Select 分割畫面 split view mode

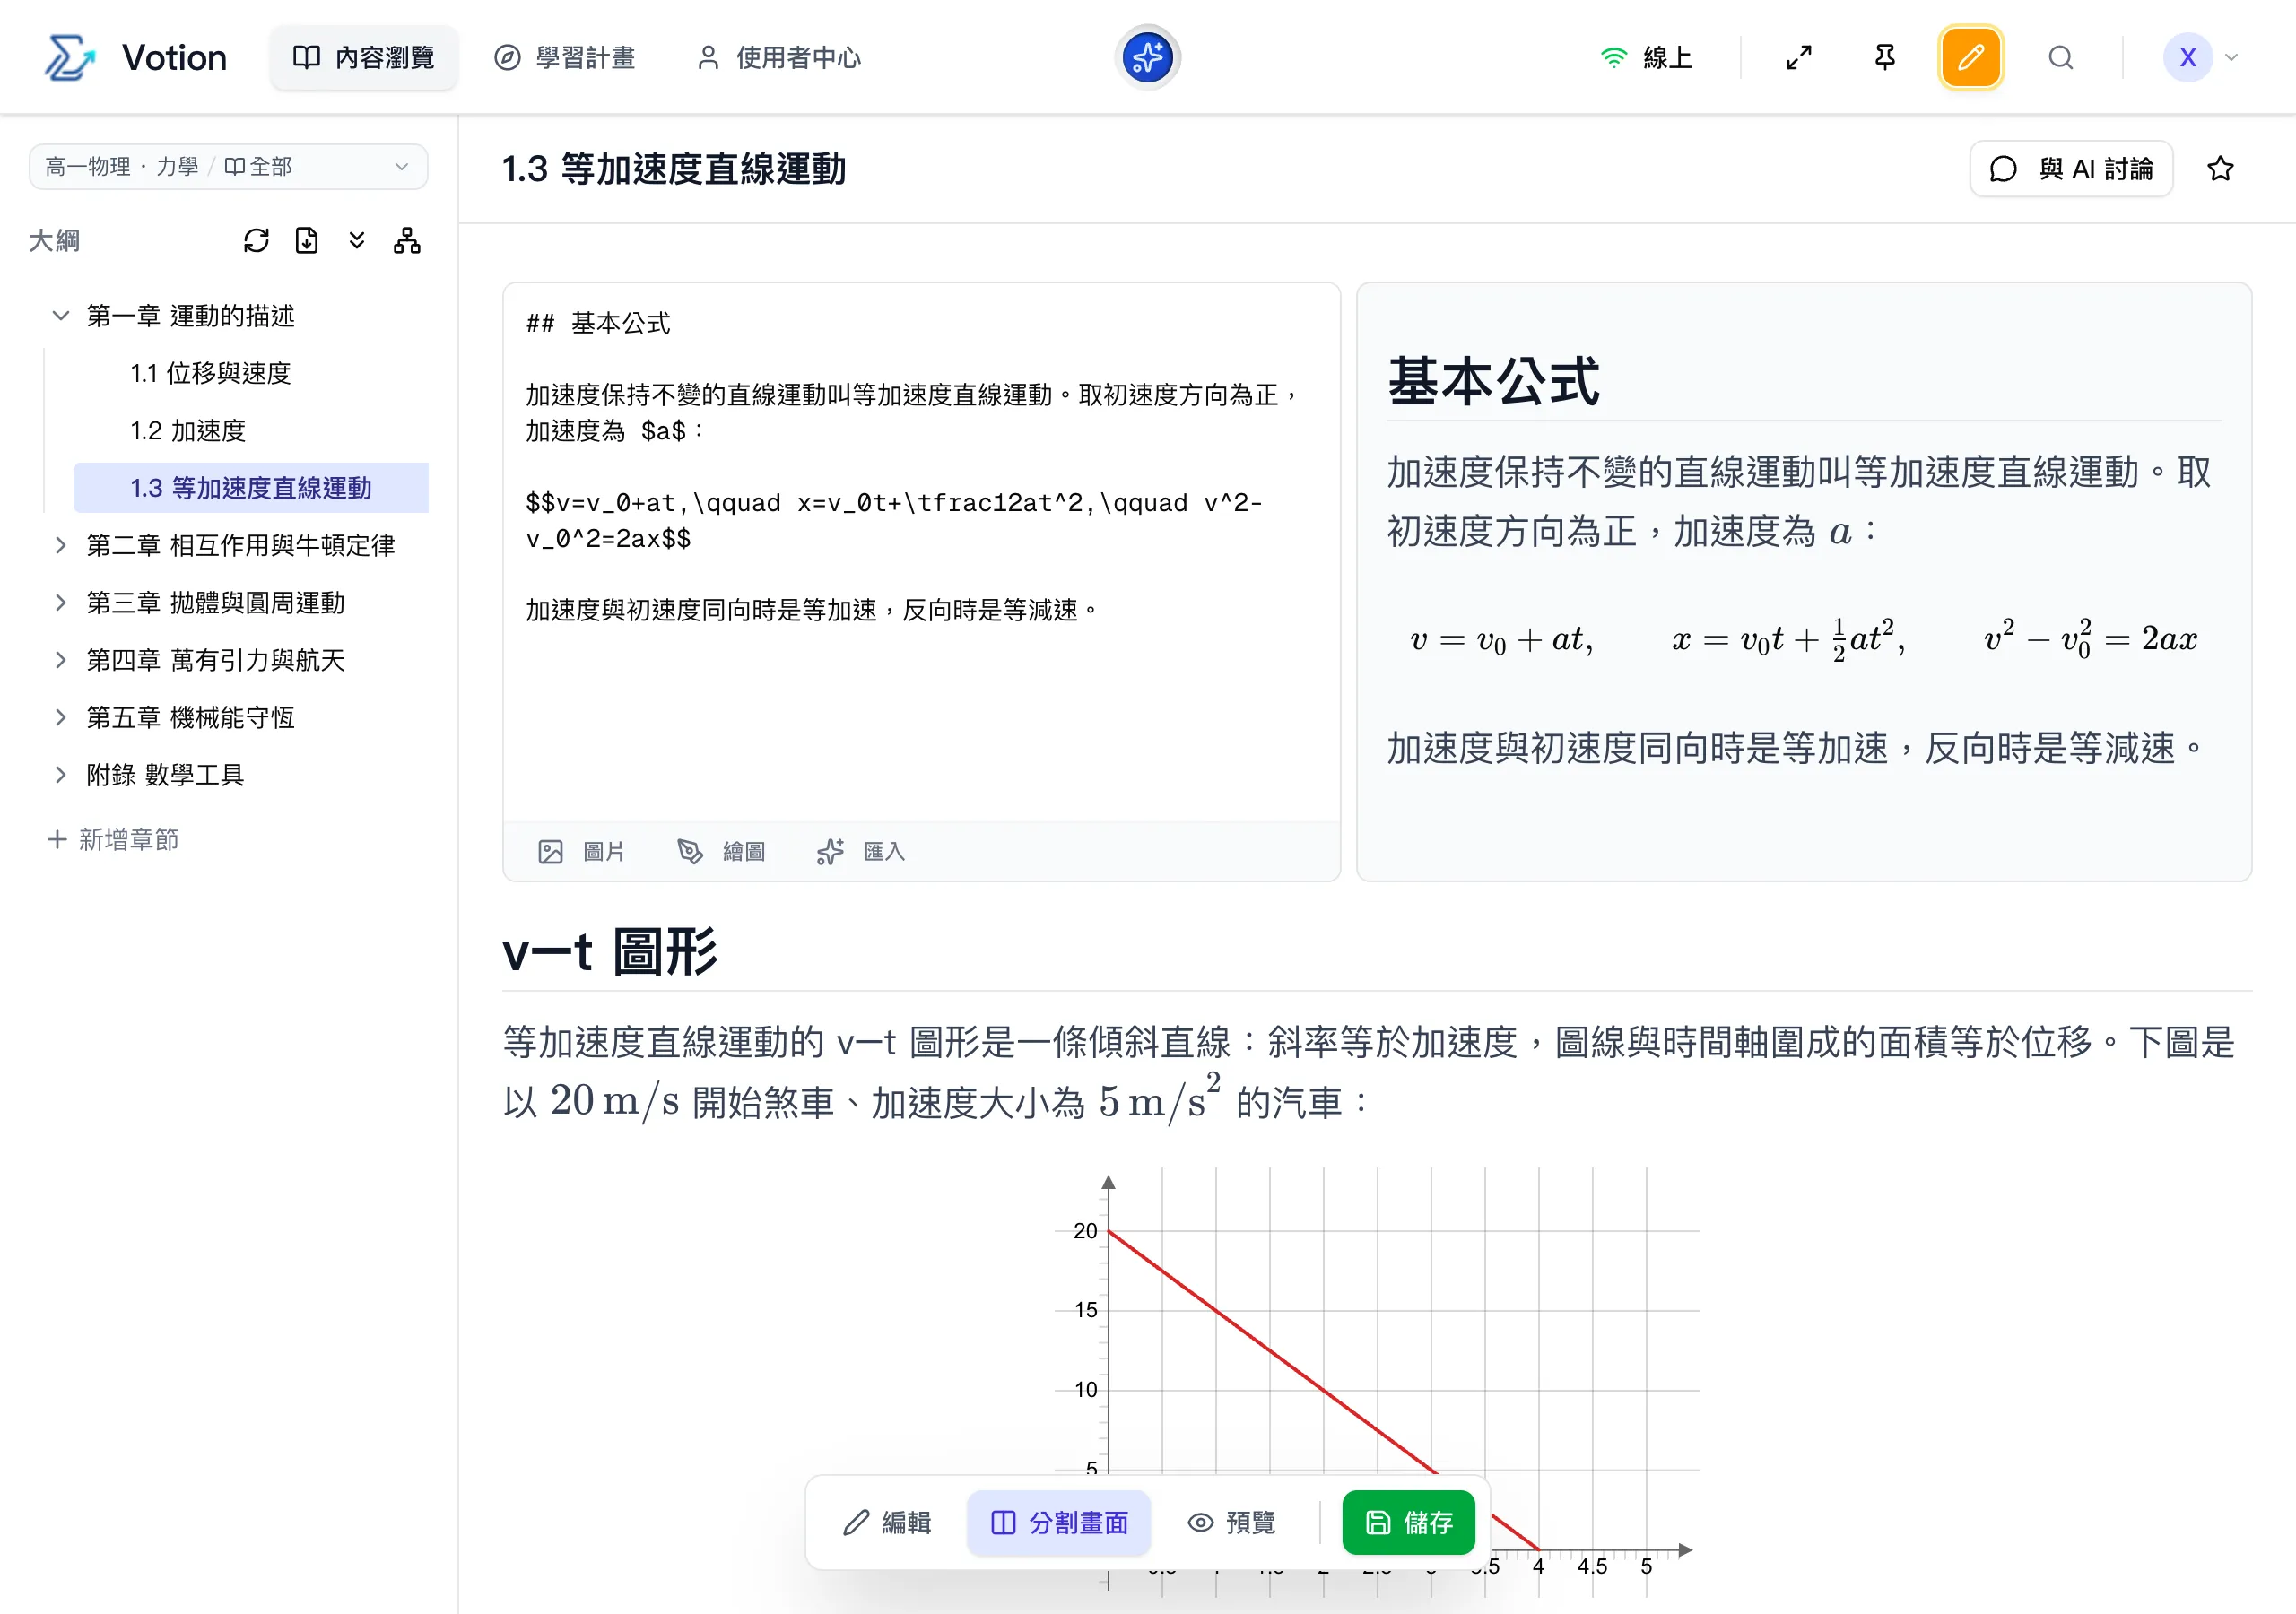tap(1058, 1522)
